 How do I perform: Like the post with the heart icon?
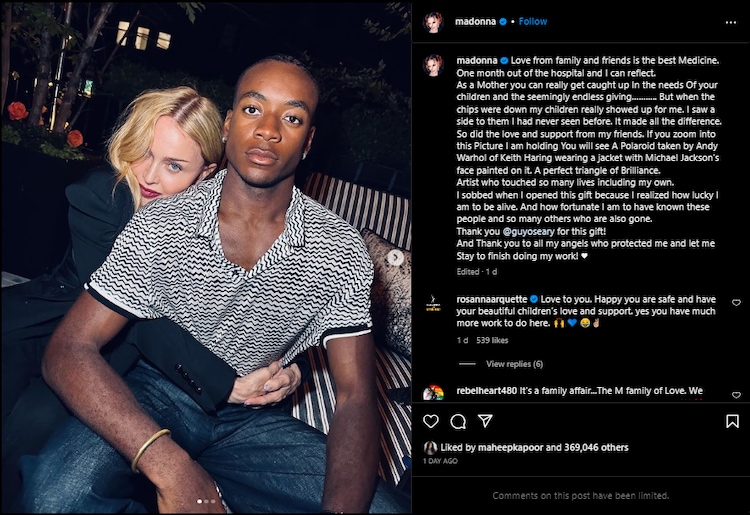(431, 421)
